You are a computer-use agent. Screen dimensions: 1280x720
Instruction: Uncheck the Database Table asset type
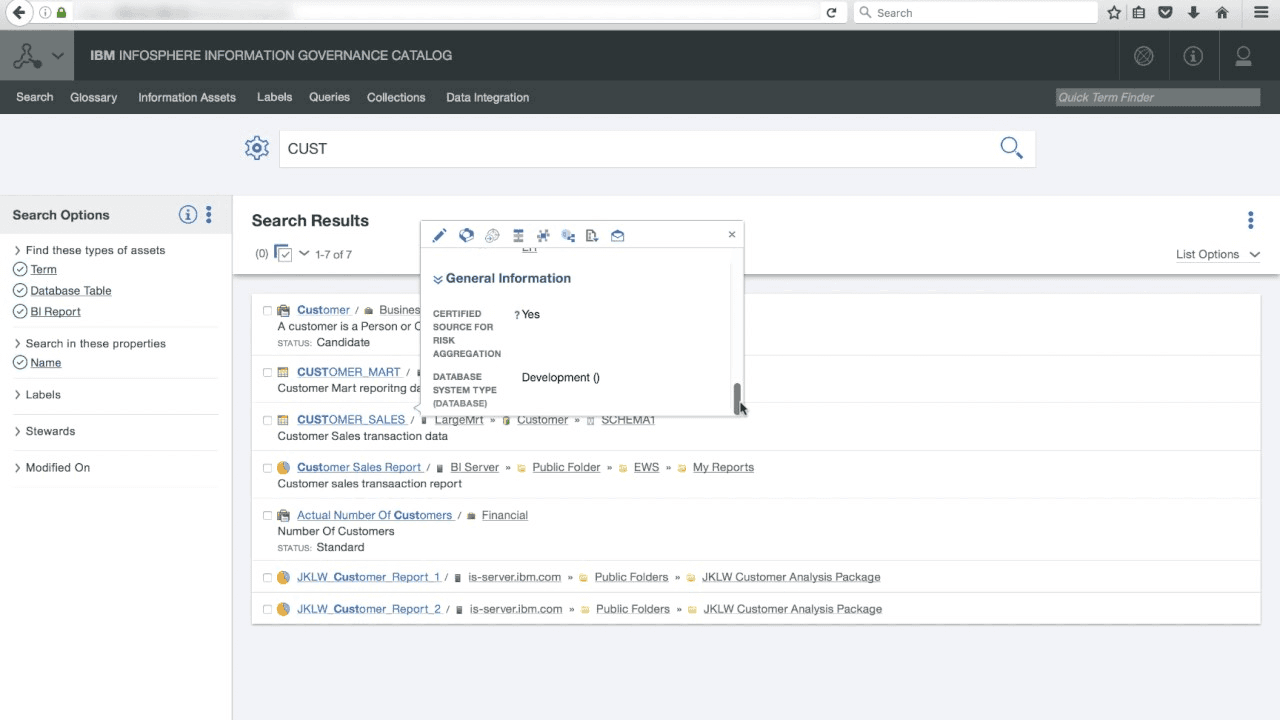[20, 290]
